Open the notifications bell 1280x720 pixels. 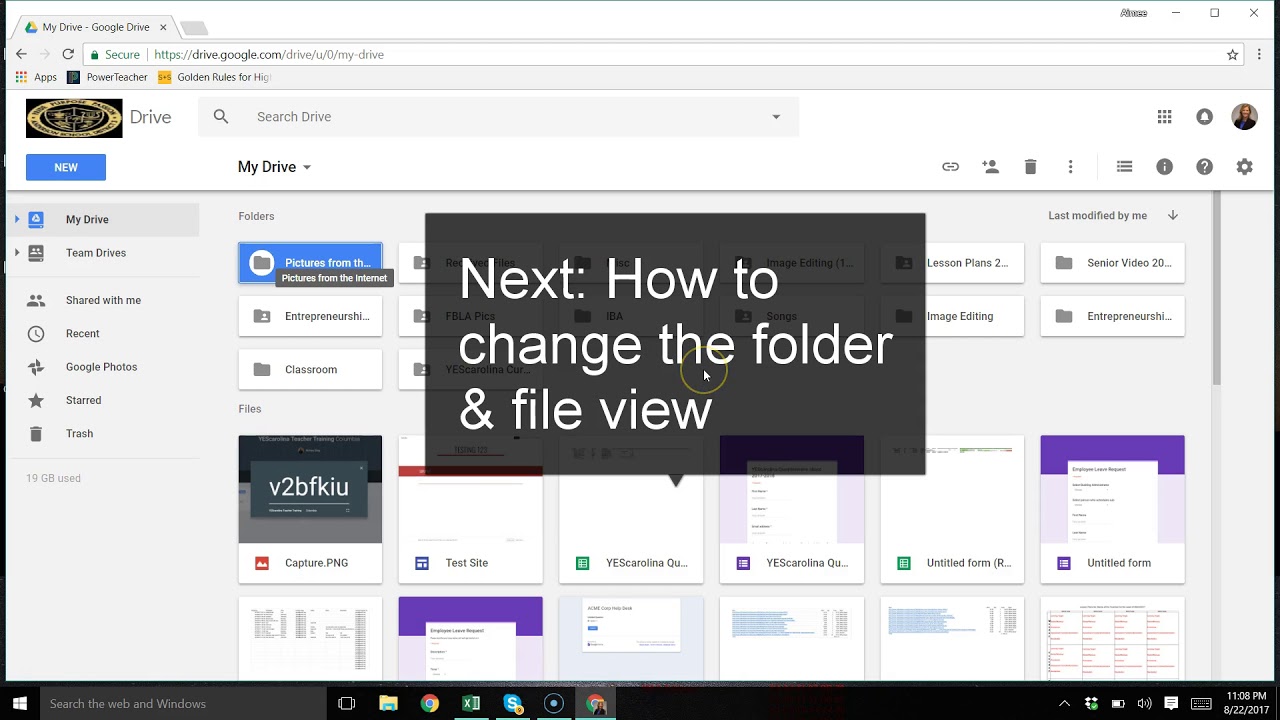[1204, 117]
